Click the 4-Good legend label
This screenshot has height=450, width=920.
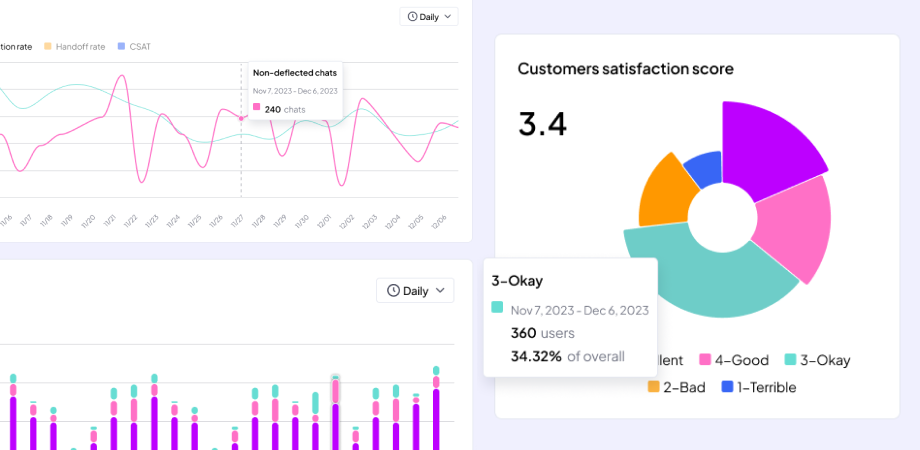(745, 360)
